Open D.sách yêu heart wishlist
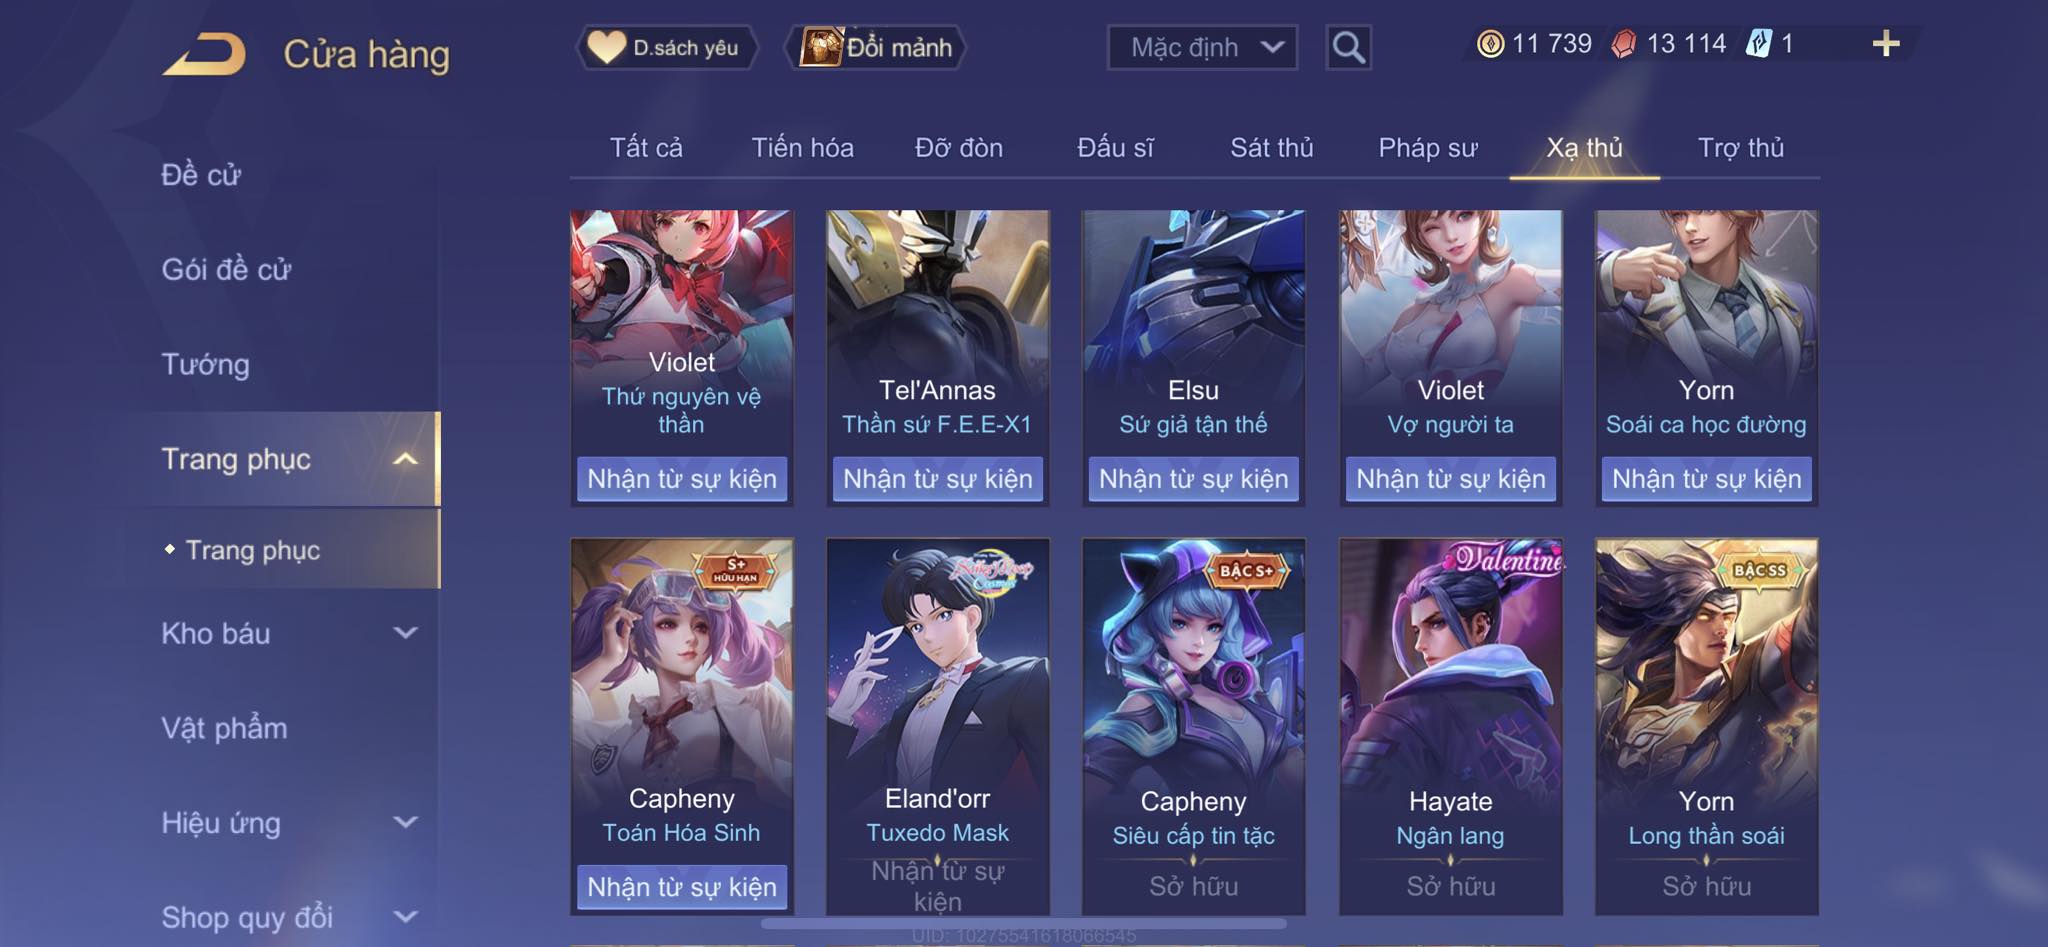The image size is (2048, 947). point(666,47)
